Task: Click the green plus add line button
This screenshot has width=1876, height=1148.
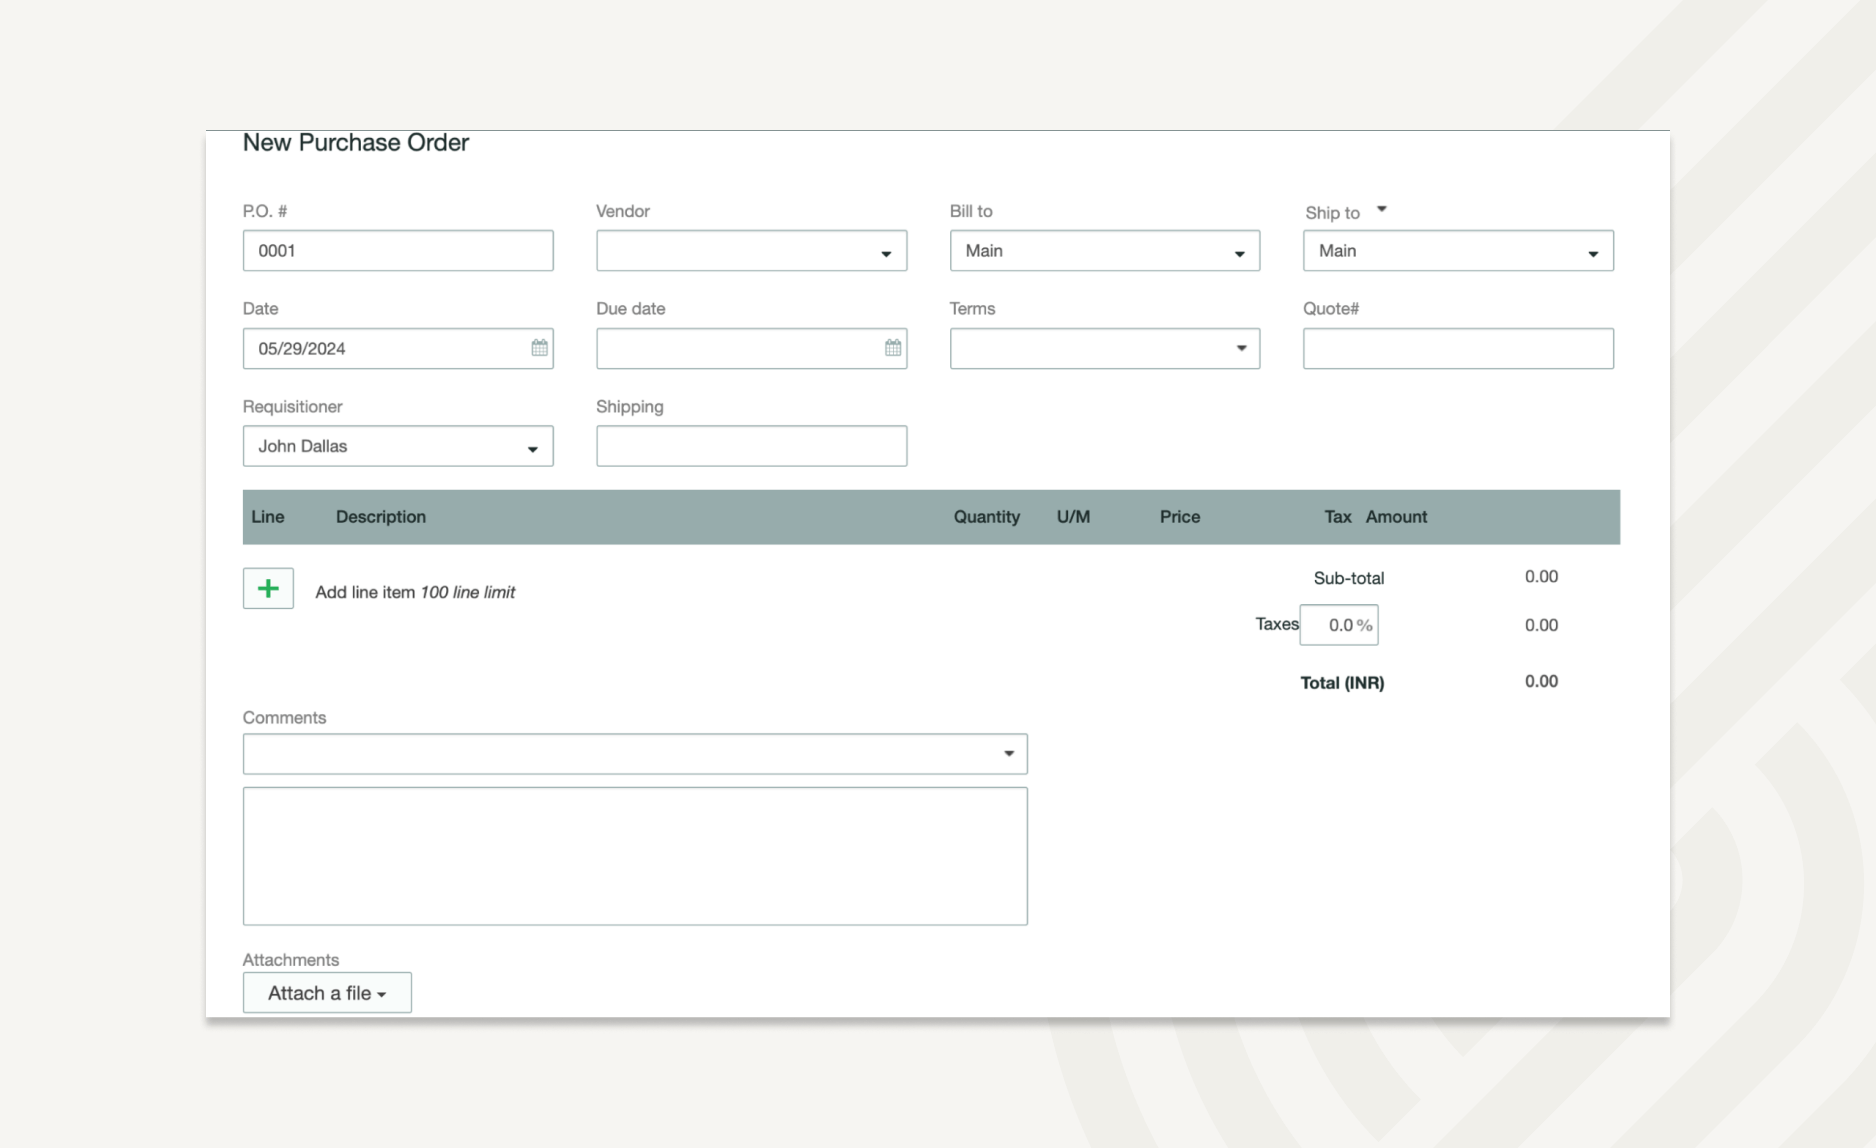Action: click(x=268, y=589)
